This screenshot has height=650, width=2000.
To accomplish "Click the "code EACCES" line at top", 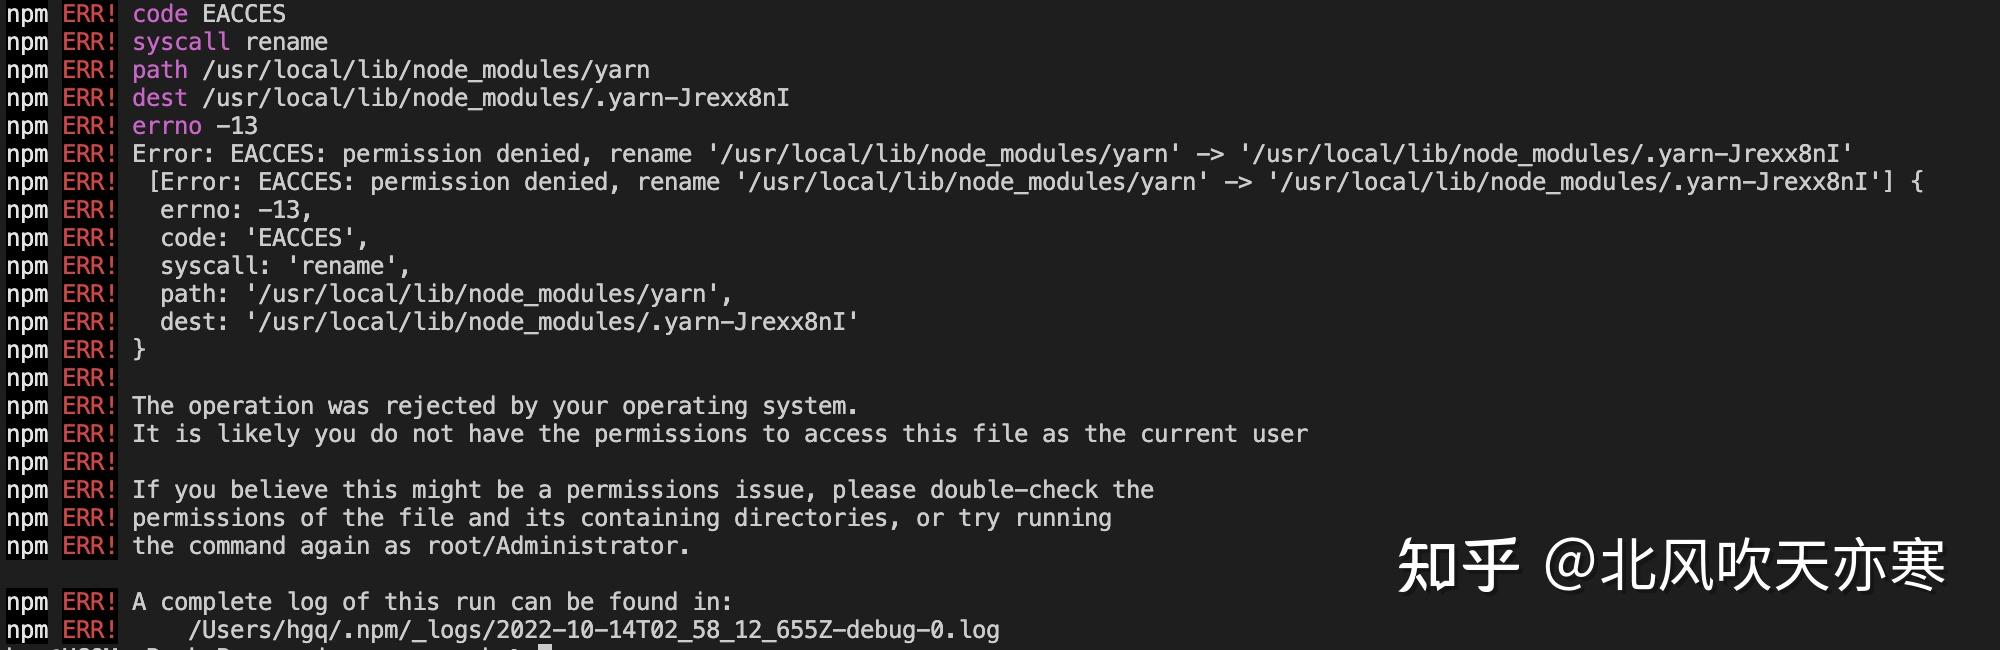I will [x=208, y=14].
